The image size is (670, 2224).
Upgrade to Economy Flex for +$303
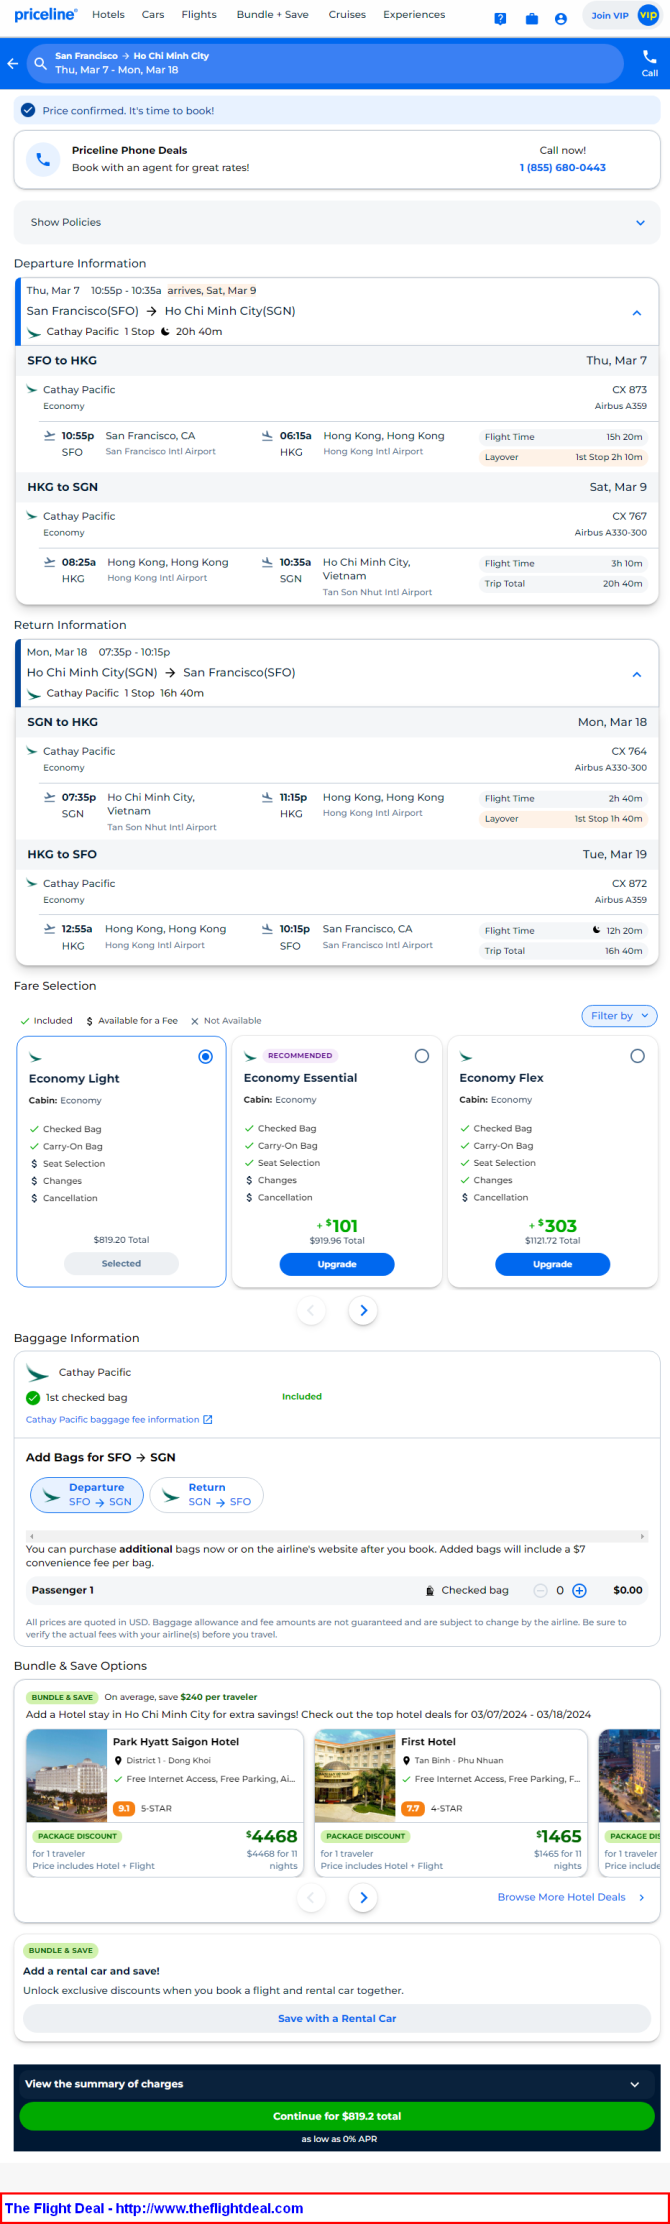pos(552,1265)
